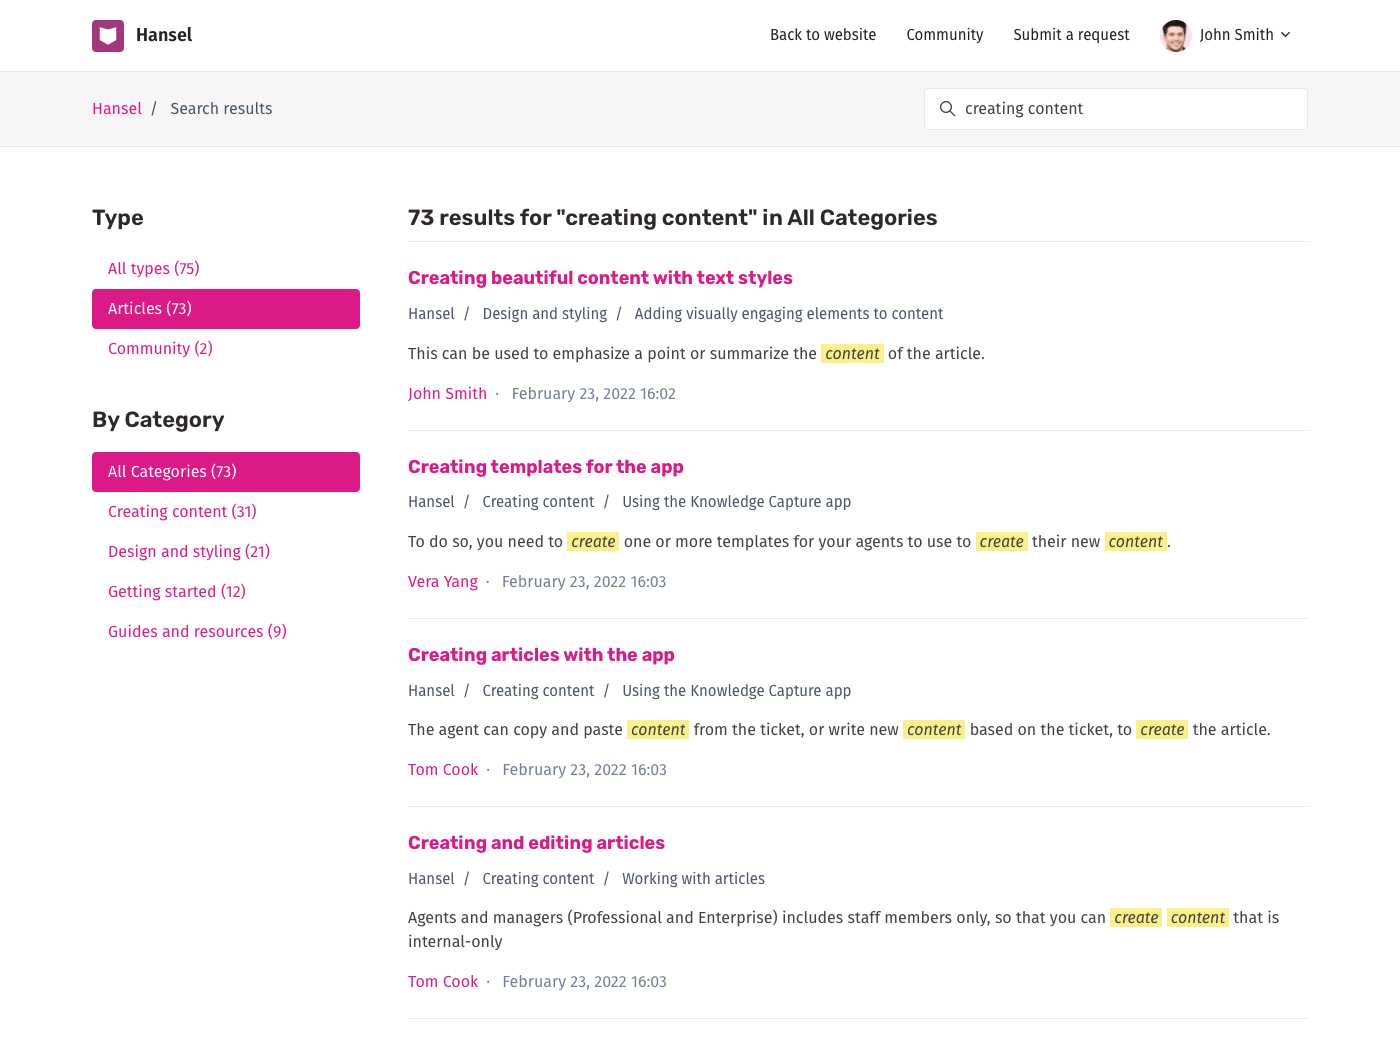Select All Categories (73) filter
The image size is (1400, 1040).
[226, 472]
